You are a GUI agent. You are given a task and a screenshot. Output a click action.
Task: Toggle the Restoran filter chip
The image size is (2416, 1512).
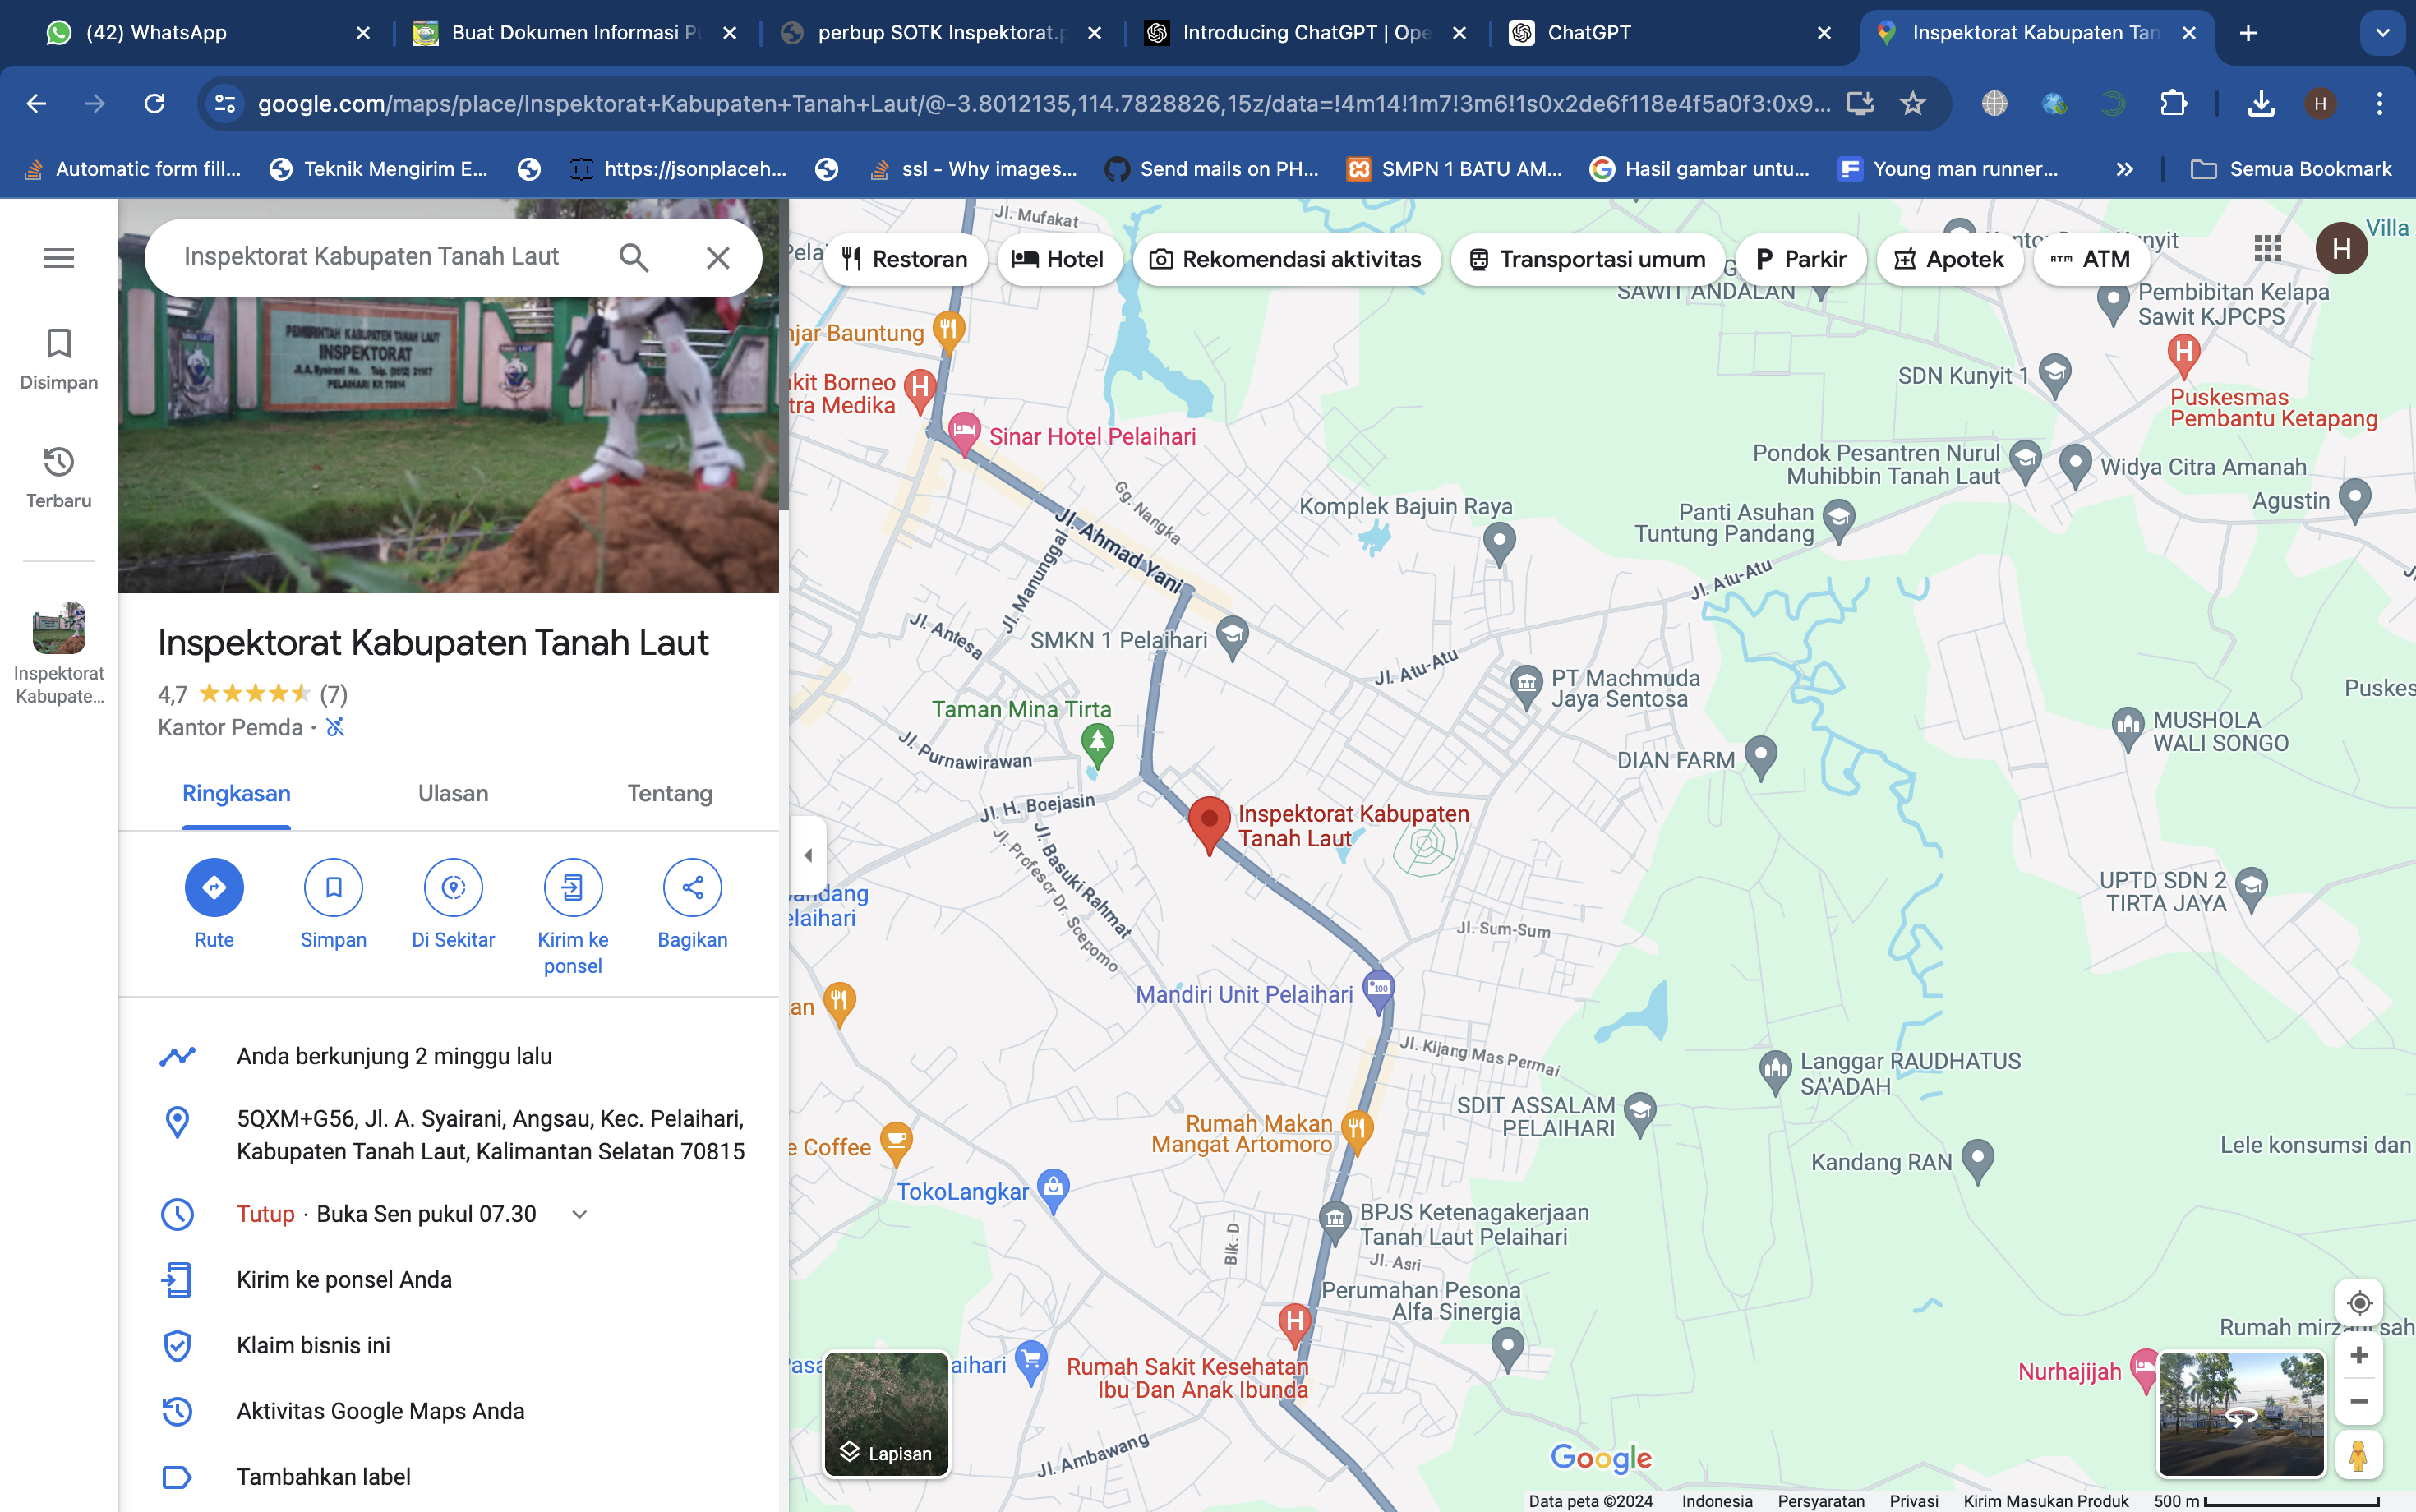pos(906,260)
